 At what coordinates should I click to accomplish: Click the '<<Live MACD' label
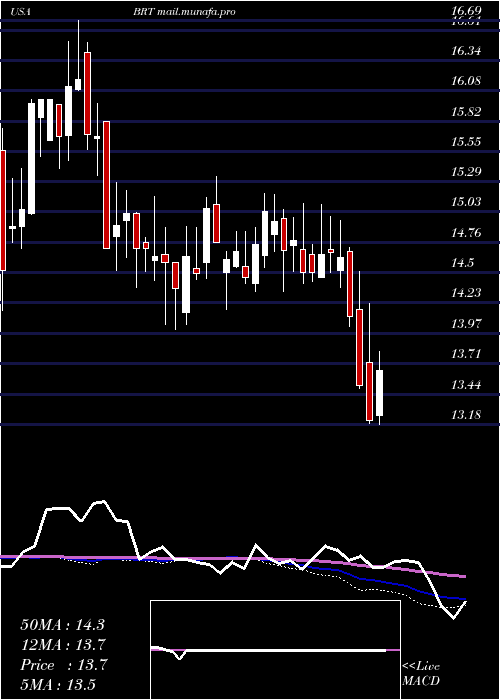tap(421, 674)
